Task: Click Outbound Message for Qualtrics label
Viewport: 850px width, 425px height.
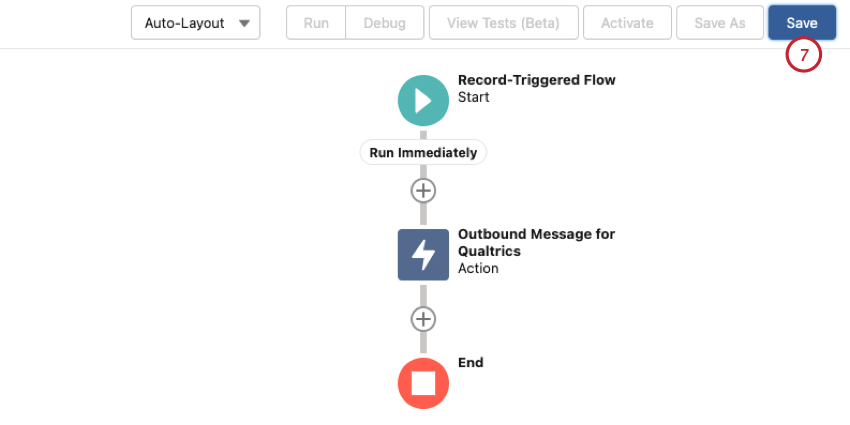Action: [537, 242]
